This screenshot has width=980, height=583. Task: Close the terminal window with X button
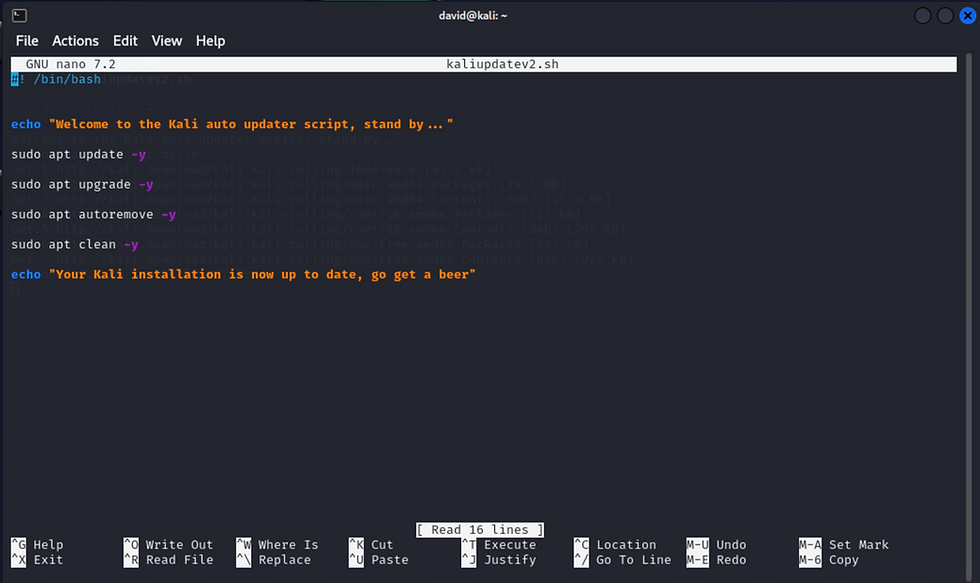(968, 16)
